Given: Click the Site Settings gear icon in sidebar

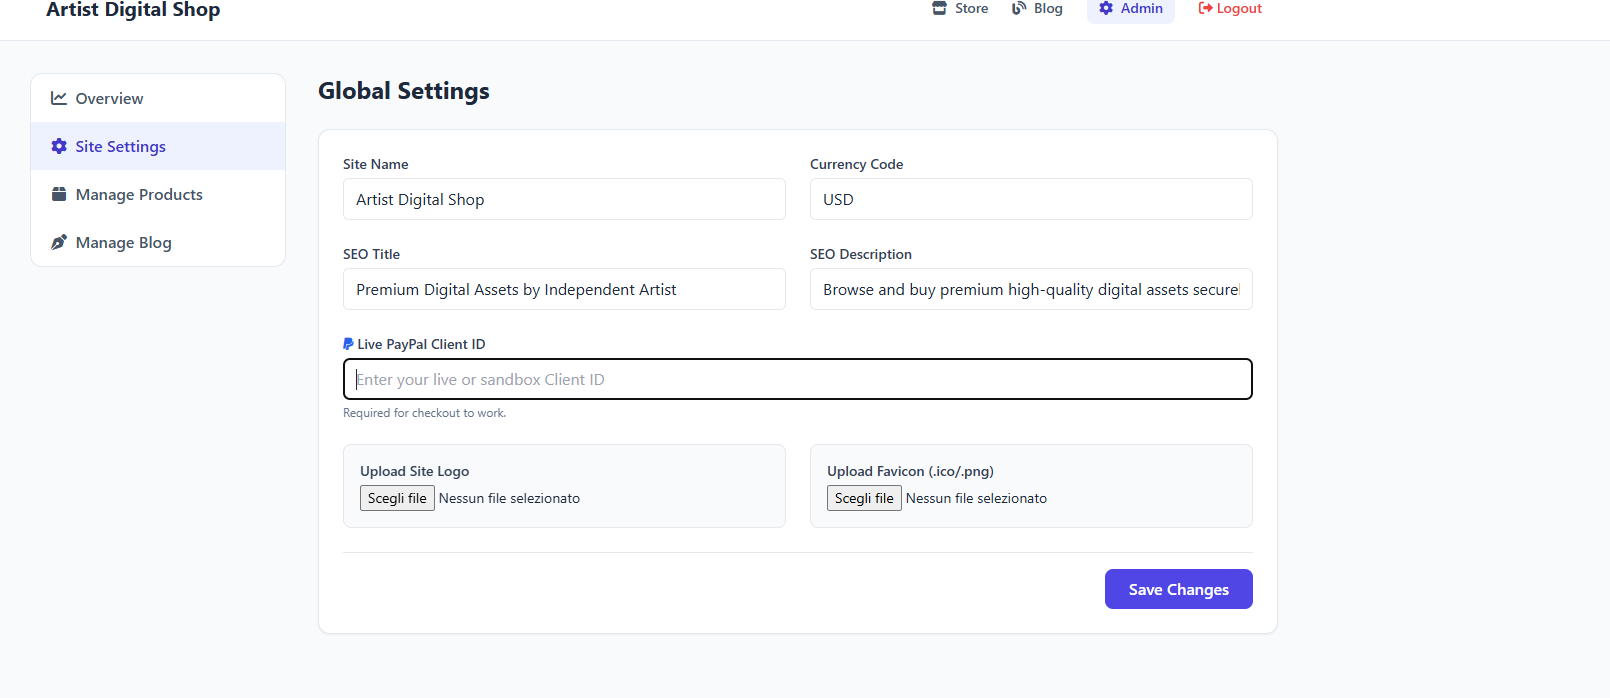Looking at the screenshot, I should click(x=59, y=146).
